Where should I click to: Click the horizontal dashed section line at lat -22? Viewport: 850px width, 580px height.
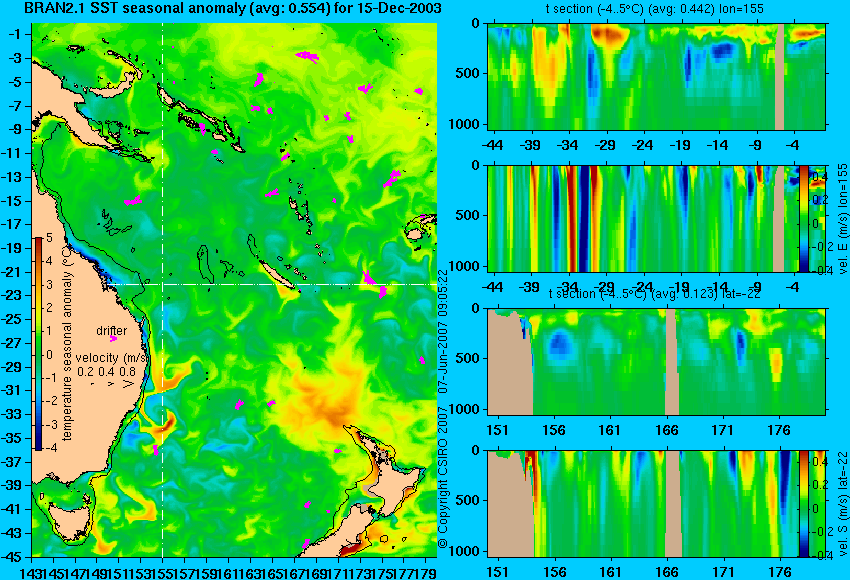pos(272,284)
